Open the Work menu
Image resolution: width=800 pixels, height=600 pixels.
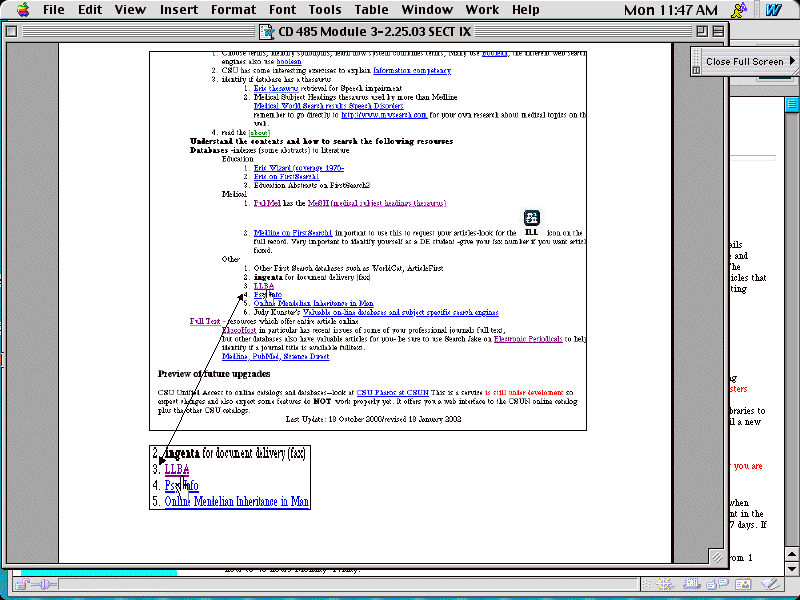[482, 10]
